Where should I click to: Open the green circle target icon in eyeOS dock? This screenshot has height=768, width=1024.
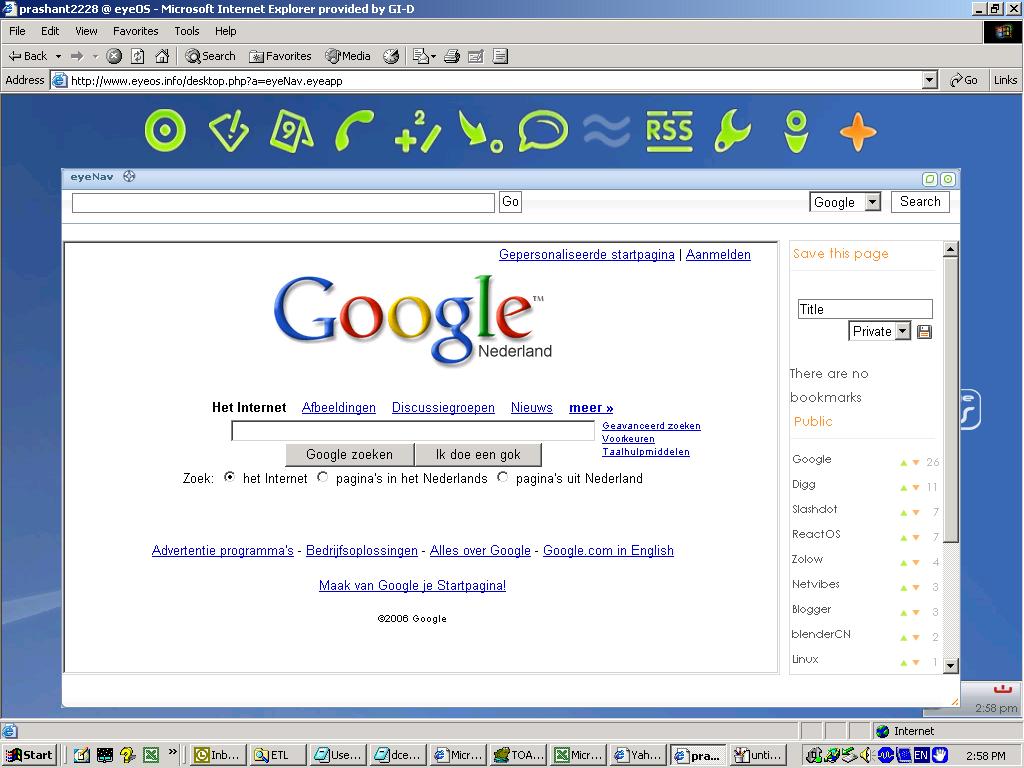point(165,131)
